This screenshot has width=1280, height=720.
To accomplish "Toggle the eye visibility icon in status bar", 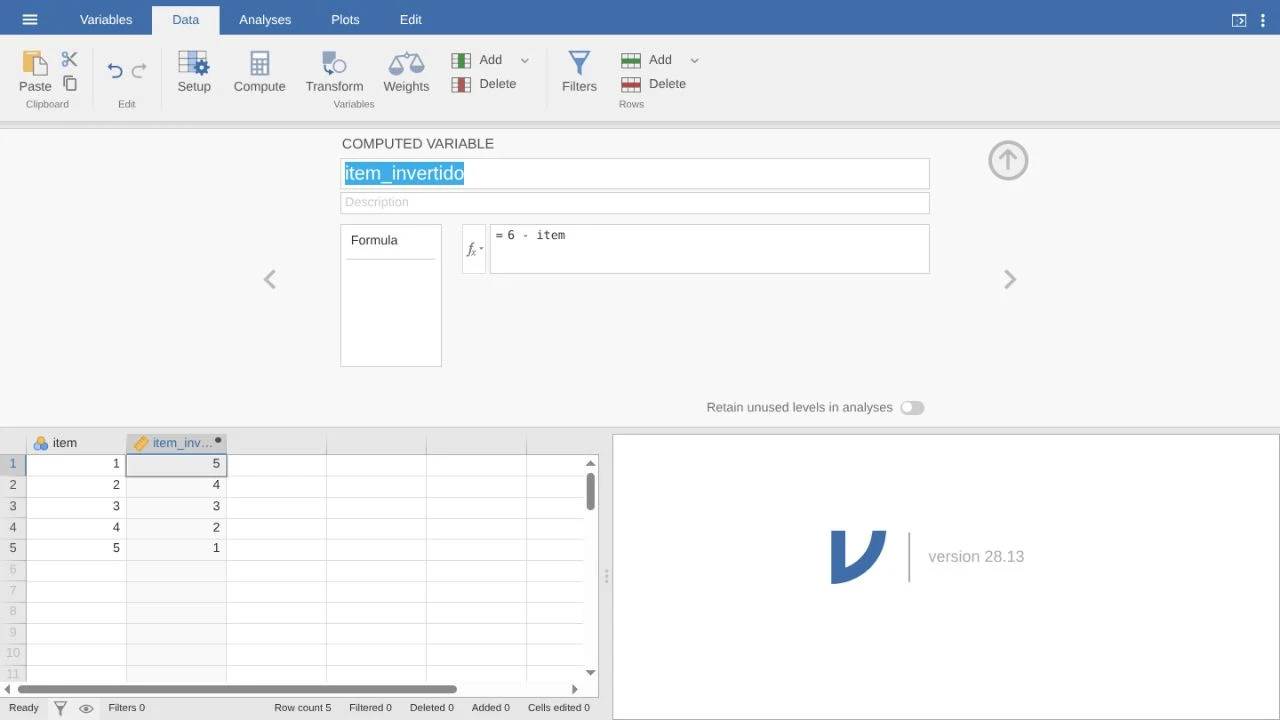I will [86, 708].
